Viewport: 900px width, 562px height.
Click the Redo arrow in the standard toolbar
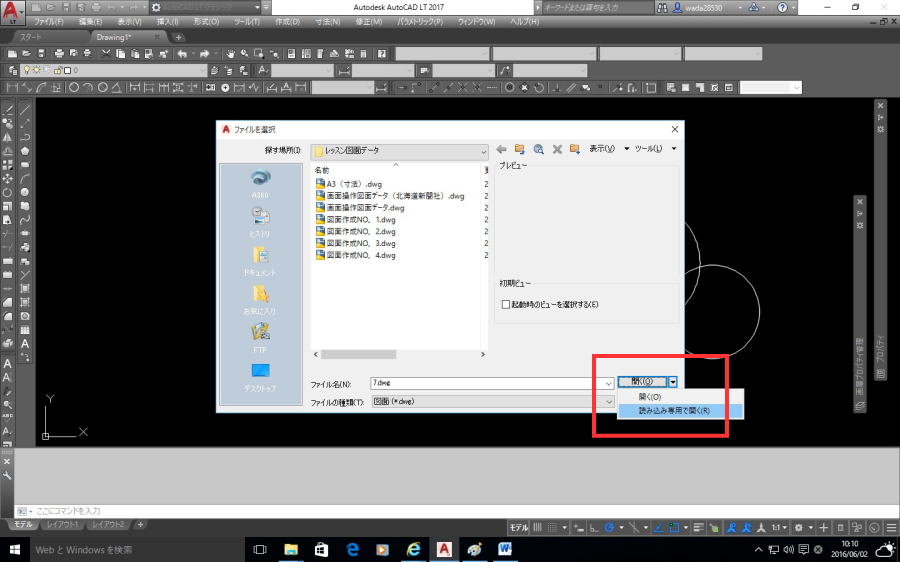(x=204, y=54)
